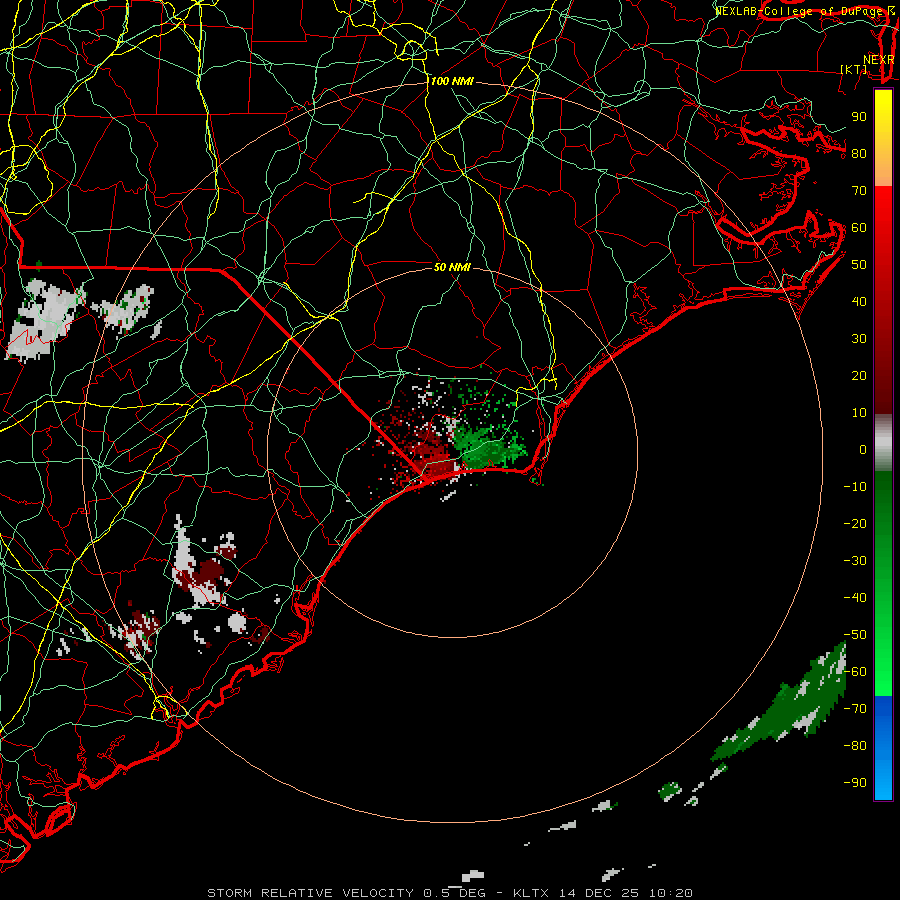Click the 100 NMI range ring label
Image resolution: width=900 pixels, height=900 pixels.
tap(452, 82)
